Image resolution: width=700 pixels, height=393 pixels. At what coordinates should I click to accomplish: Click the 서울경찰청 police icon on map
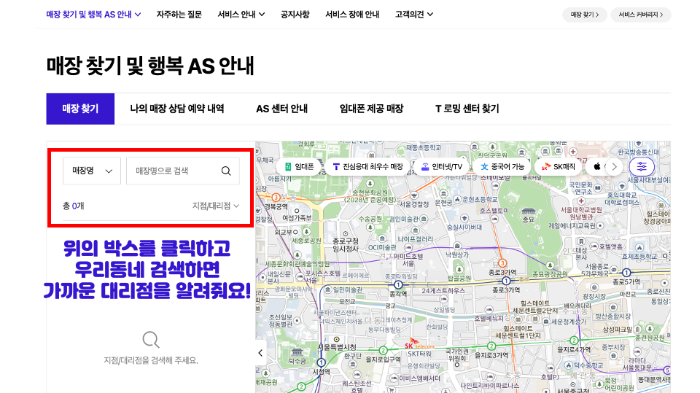pyautogui.click(x=414, y=196)
